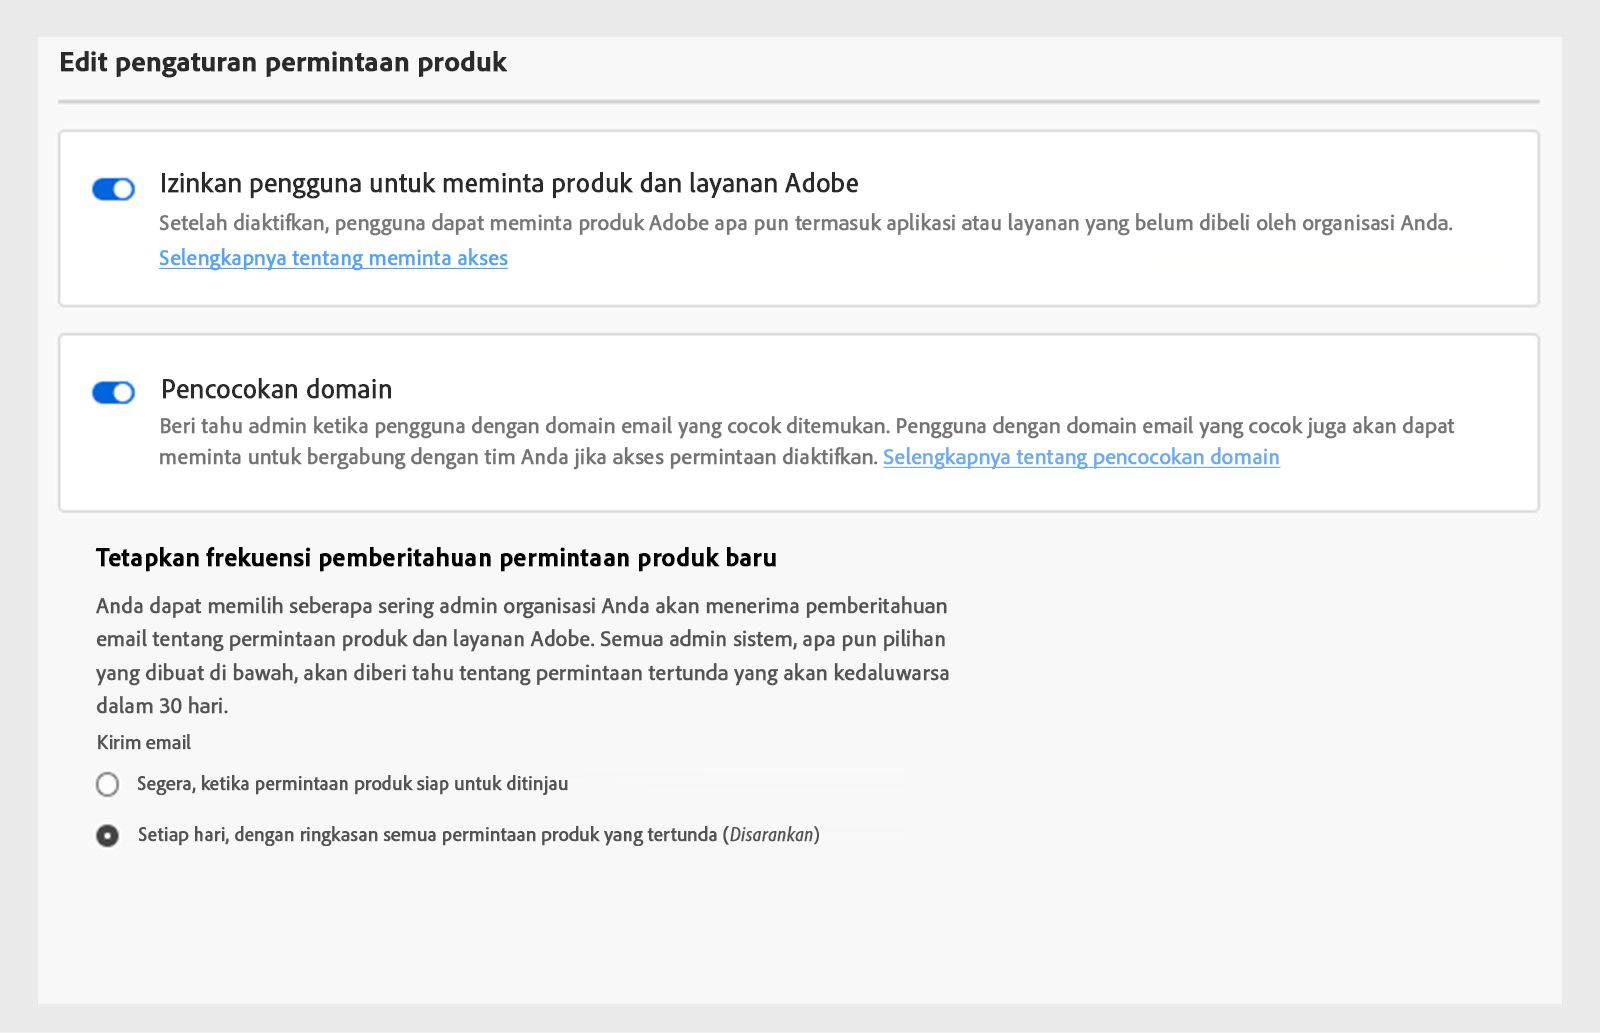Click the italic "Disarankan" recommendation text
The width and height of the screenshot is (1600, 1033).
(x=771, y=835)
